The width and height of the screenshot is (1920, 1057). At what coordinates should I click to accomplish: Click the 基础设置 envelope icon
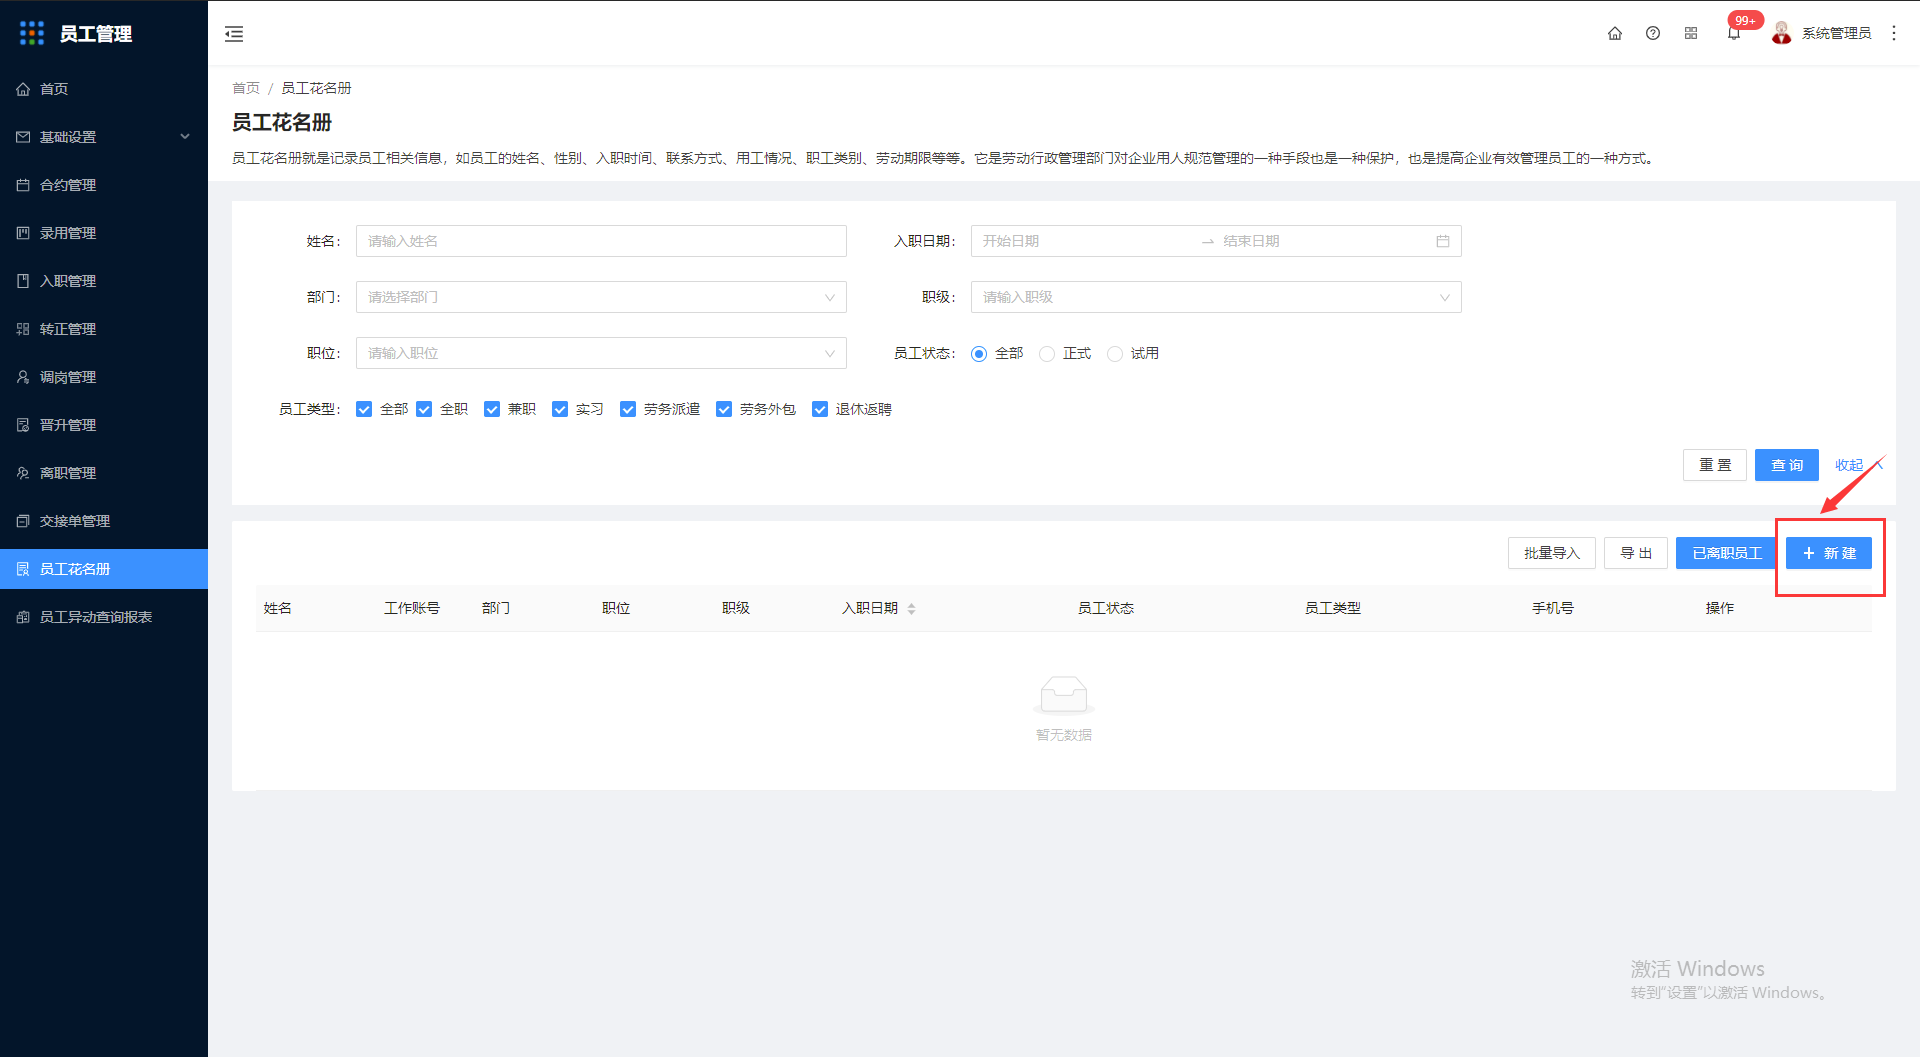click(x=23, y=137)
